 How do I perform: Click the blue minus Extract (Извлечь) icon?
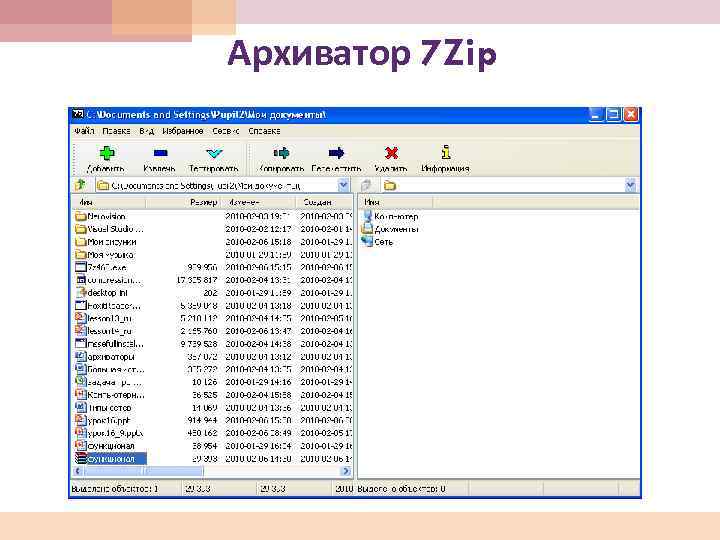(x=160, y=153)
